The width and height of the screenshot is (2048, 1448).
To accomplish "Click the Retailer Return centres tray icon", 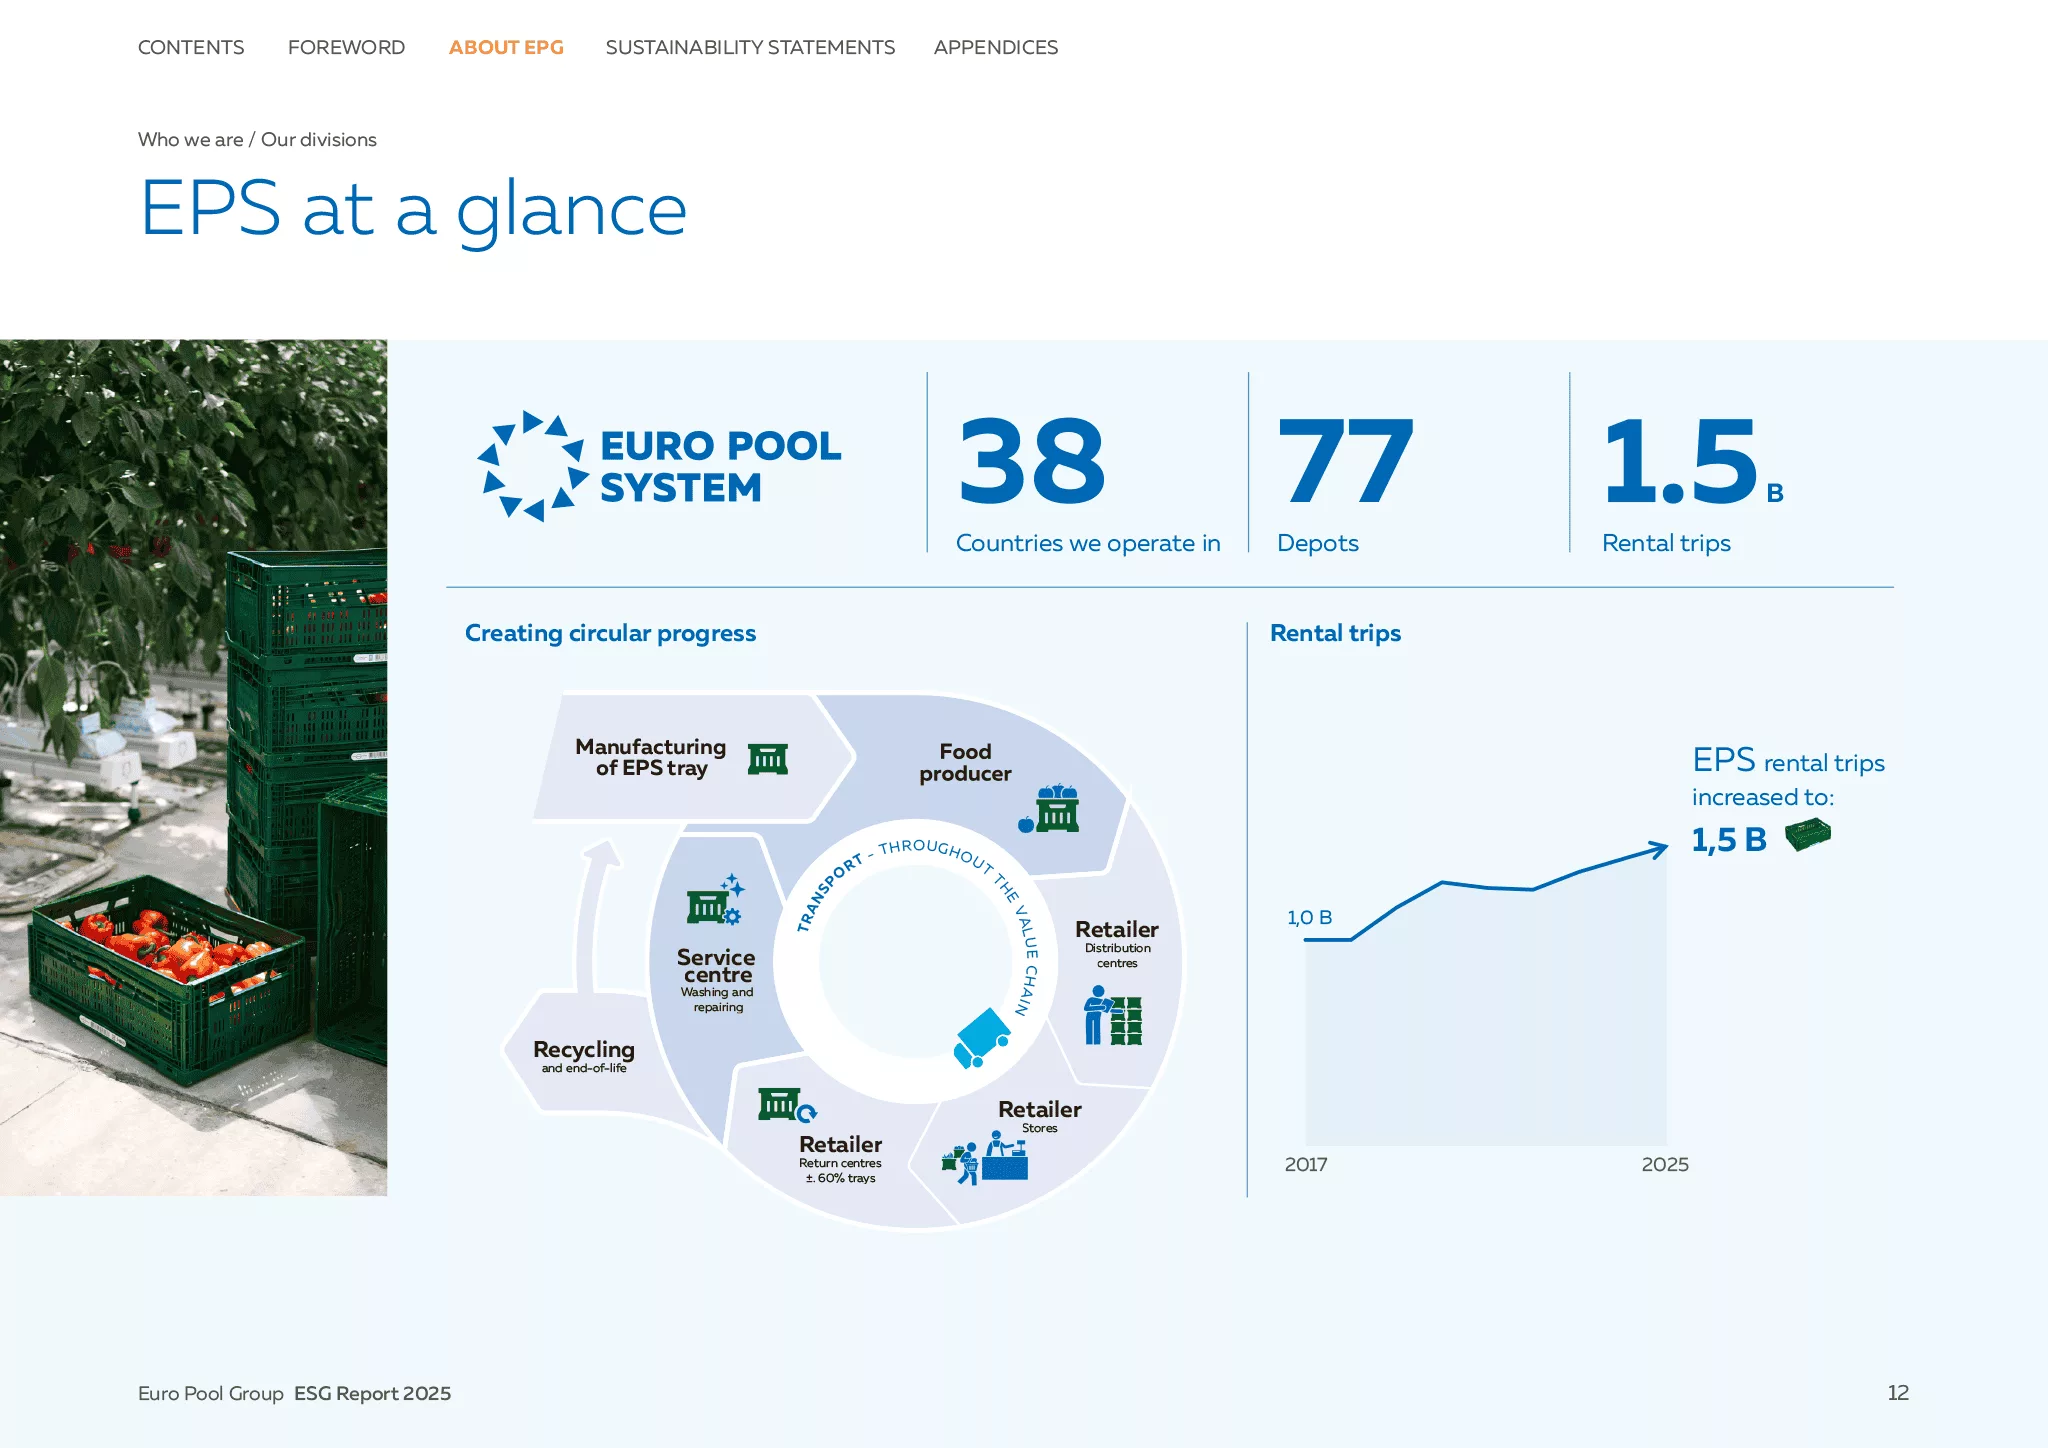I will 787,1105.
